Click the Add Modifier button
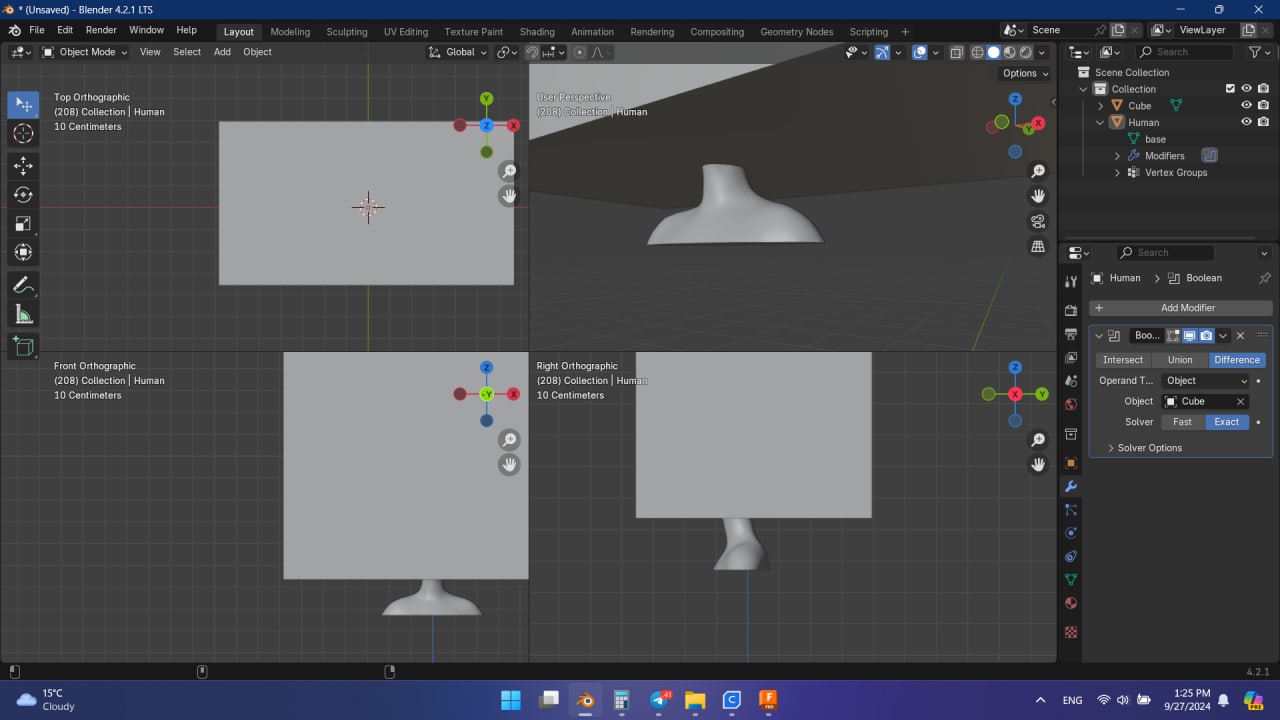This screenshot has width=1280, height=720. point(1180,308)
